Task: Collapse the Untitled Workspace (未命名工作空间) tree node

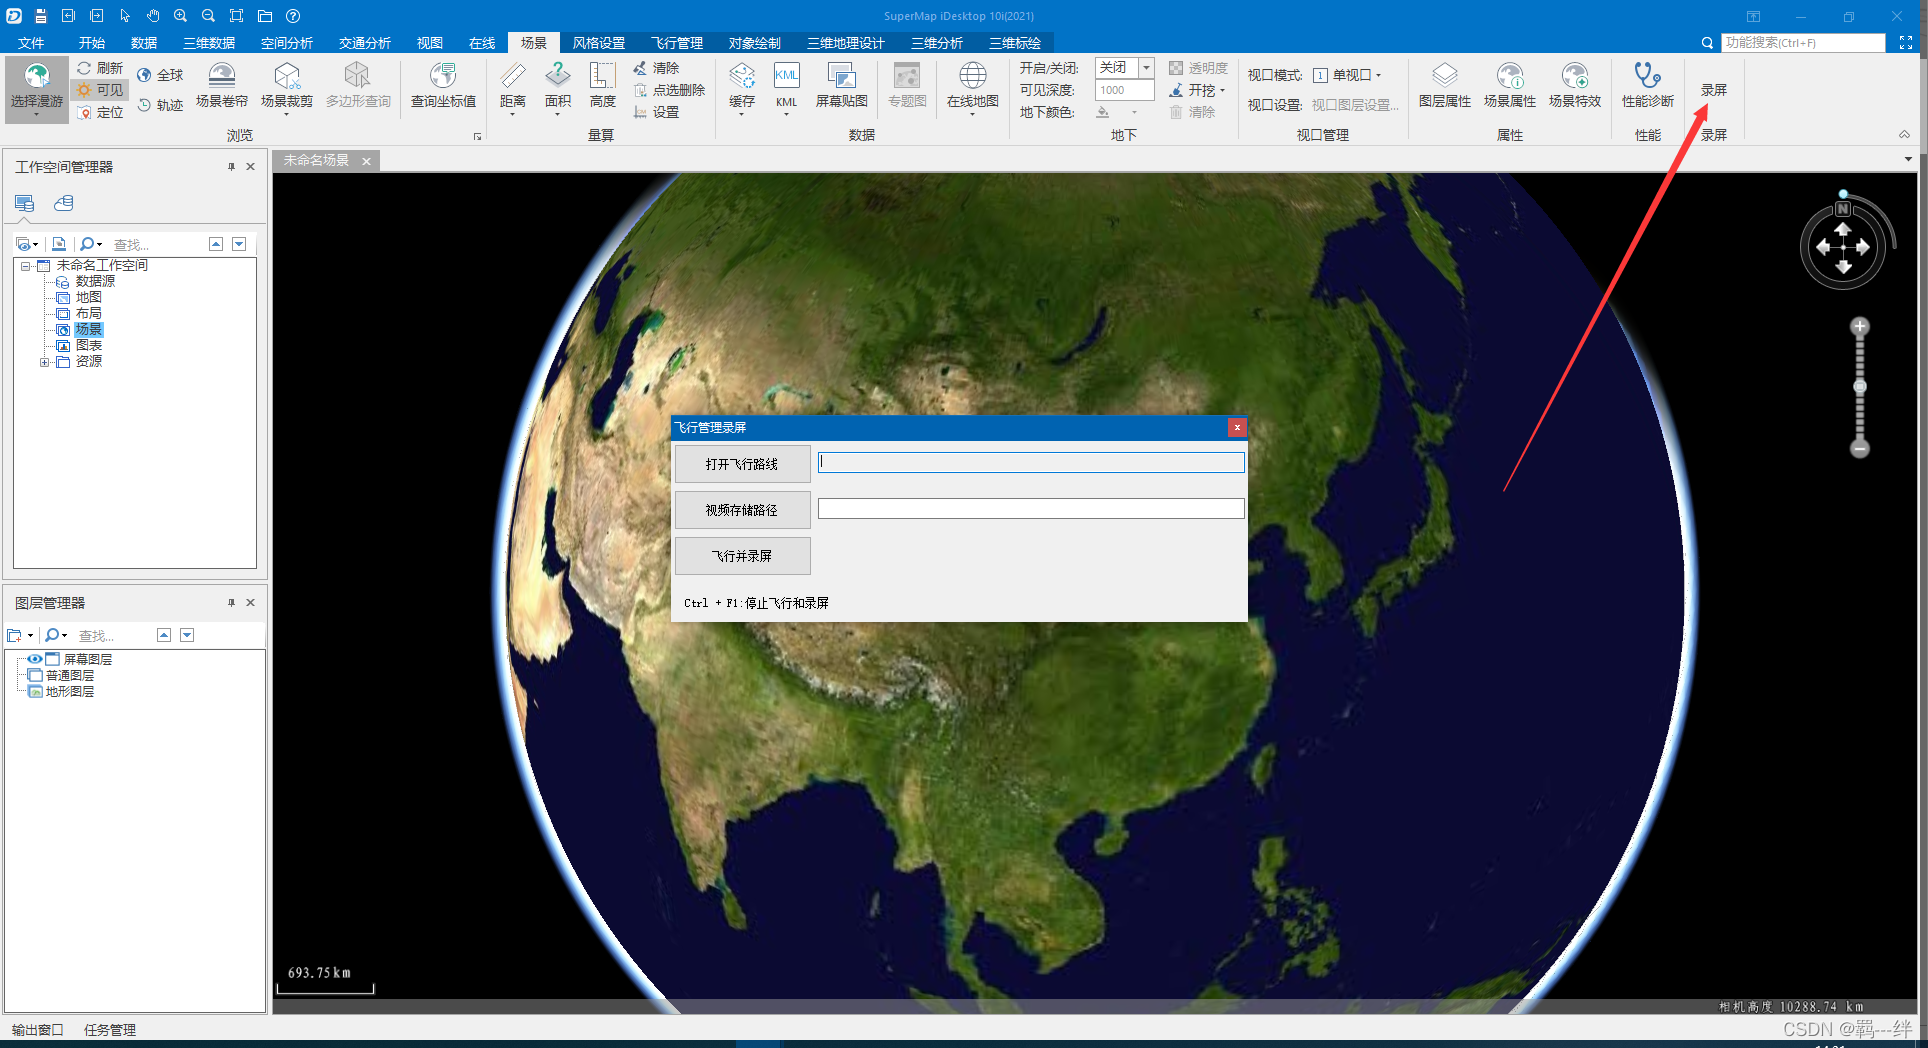Action: pos(25,266)
